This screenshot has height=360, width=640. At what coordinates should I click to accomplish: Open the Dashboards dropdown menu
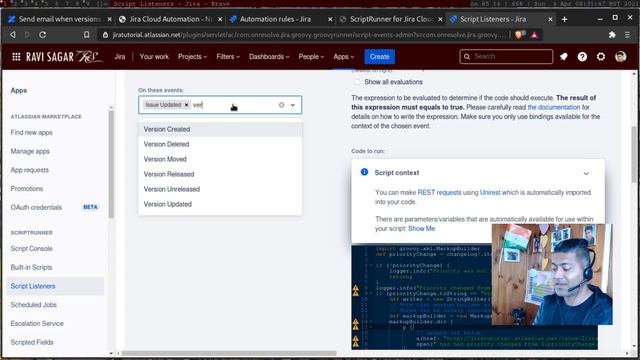pyautogui.click(x=269, y=57)
